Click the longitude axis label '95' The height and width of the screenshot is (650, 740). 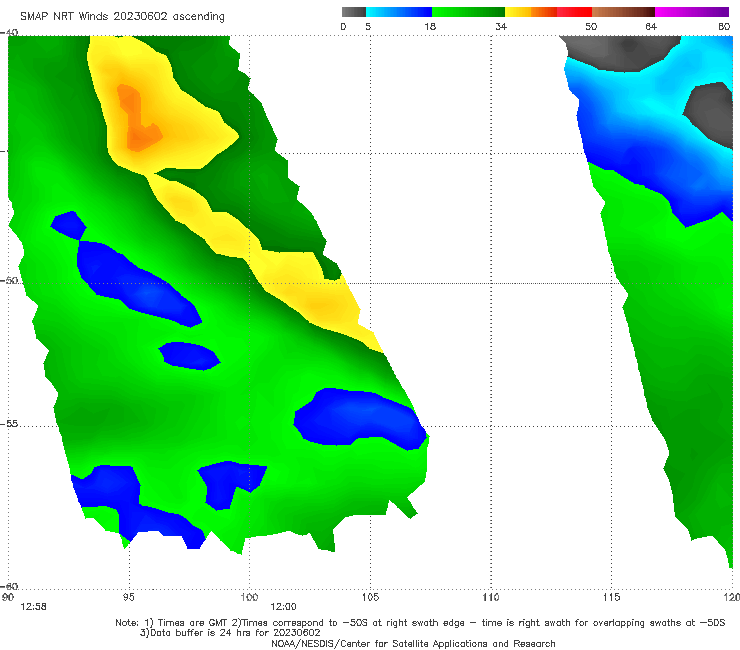pos(128,598)
